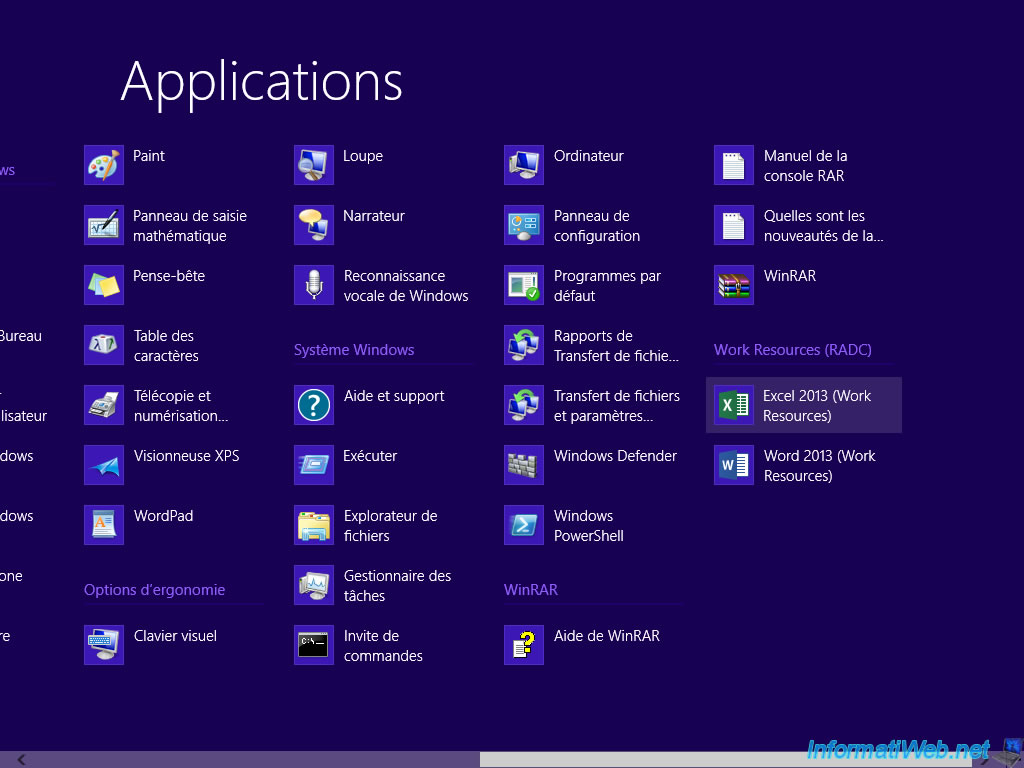Open the Loupe magnifier icon

[314, 165]
